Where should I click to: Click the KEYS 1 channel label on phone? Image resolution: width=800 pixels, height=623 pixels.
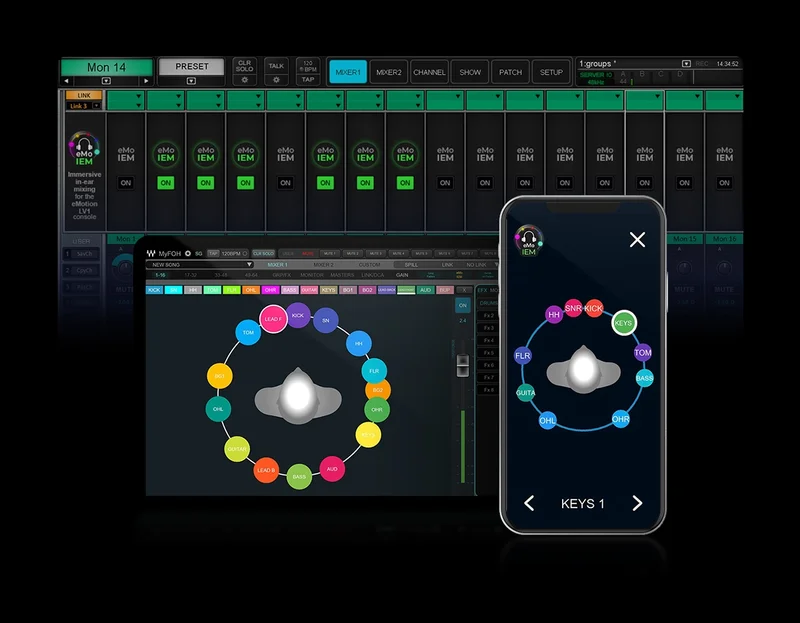(x=583, y=504)
